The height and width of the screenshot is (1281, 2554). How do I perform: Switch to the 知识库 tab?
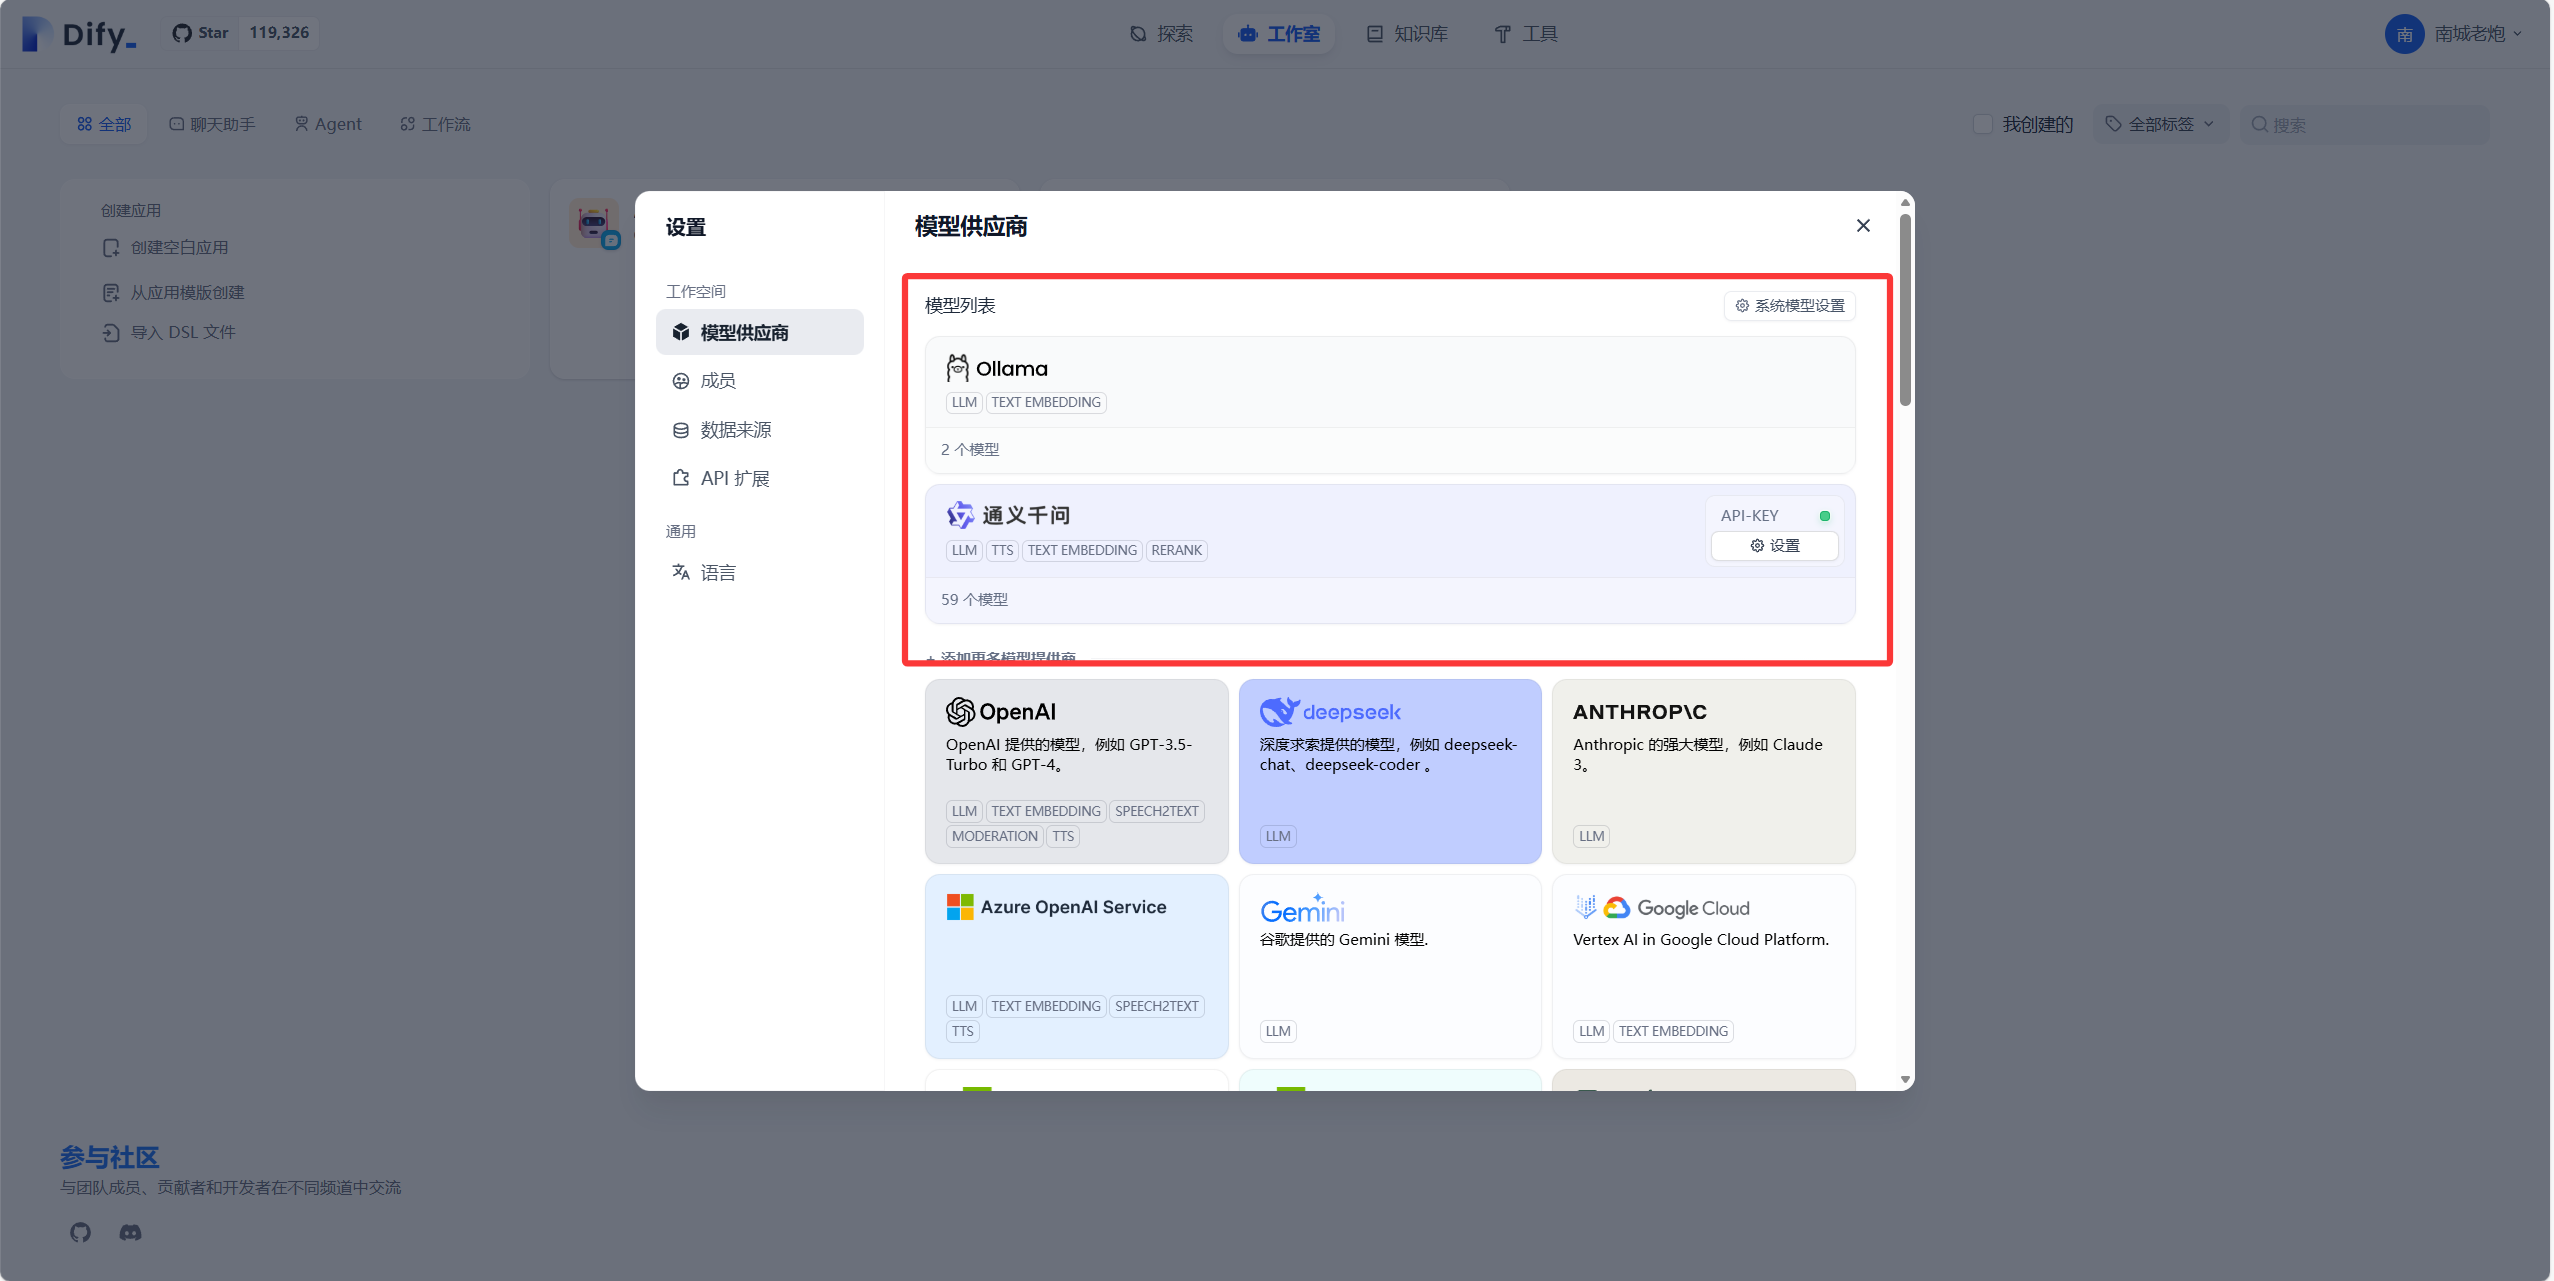click(x=1406, y=33)
